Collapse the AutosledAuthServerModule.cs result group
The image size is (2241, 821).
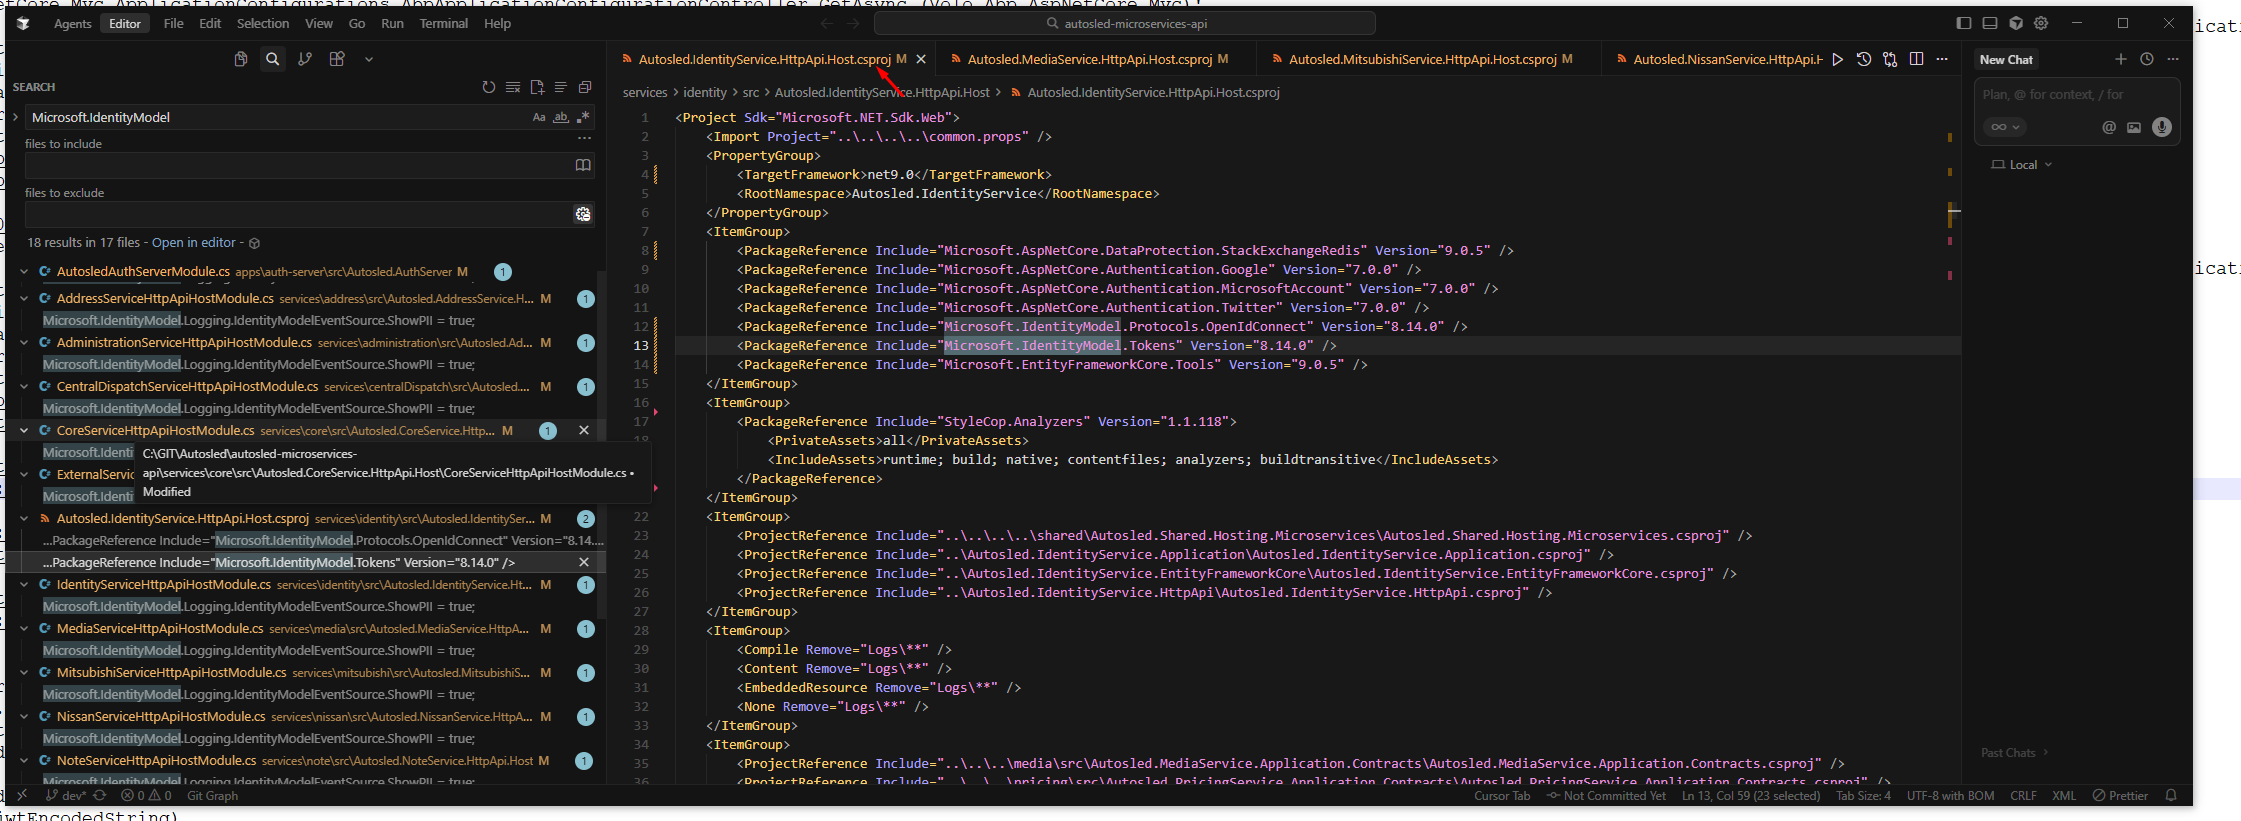pos(24,271)
